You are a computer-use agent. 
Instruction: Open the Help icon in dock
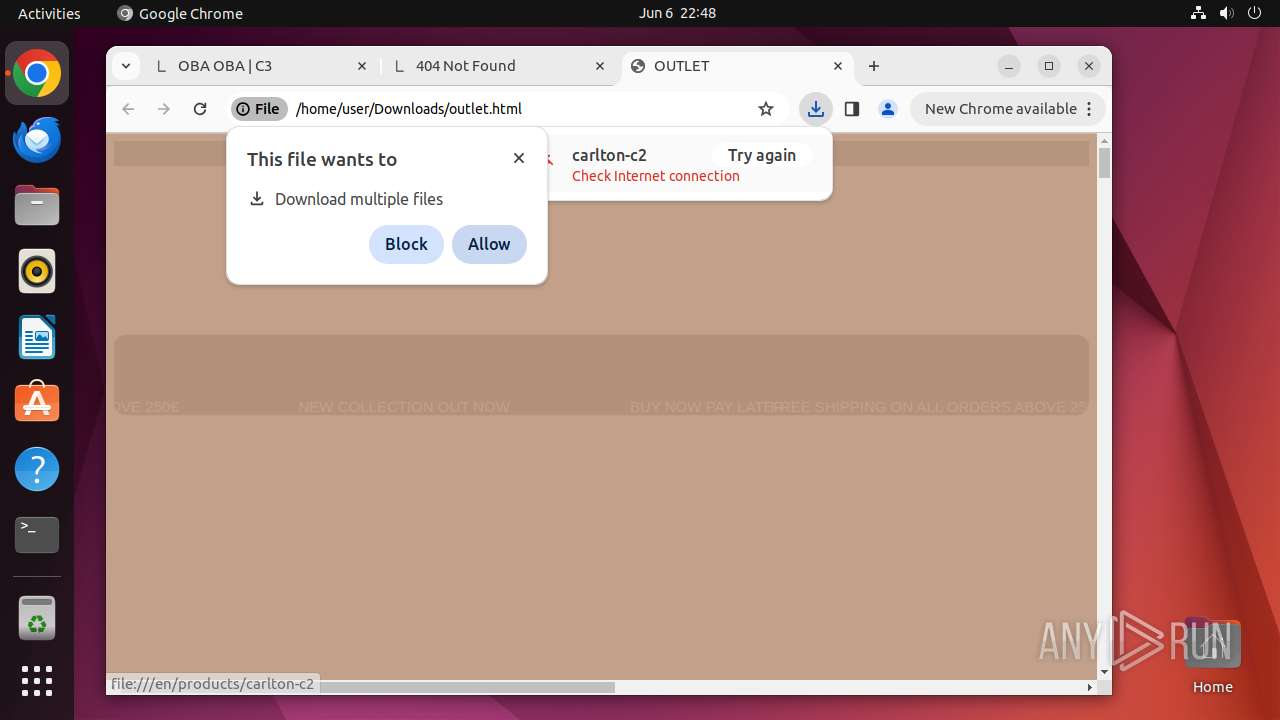[x=37, y=469]
